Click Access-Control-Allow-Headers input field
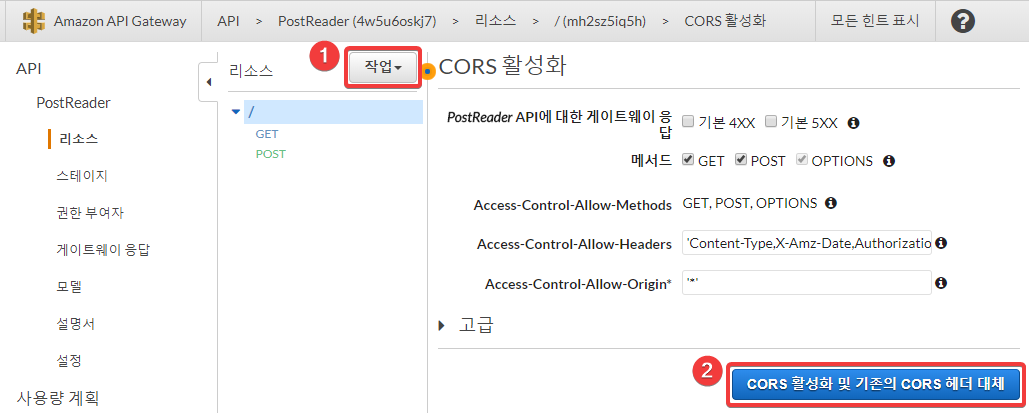This screenshot has height=413, width=1029. pos(807,243)
